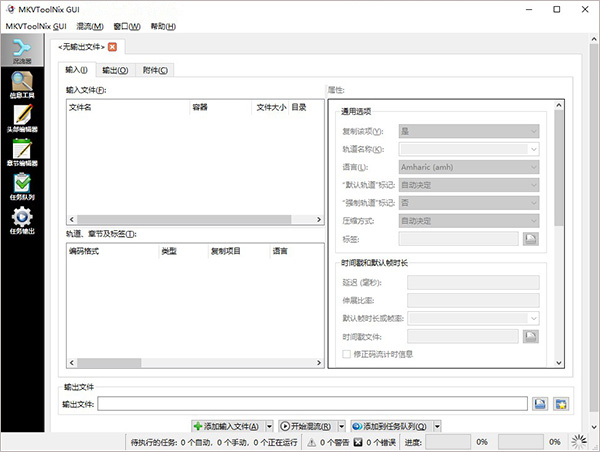Open the 任务输出 job output
The width and height of the screenshot is (600, 452).
click(22, 220)
